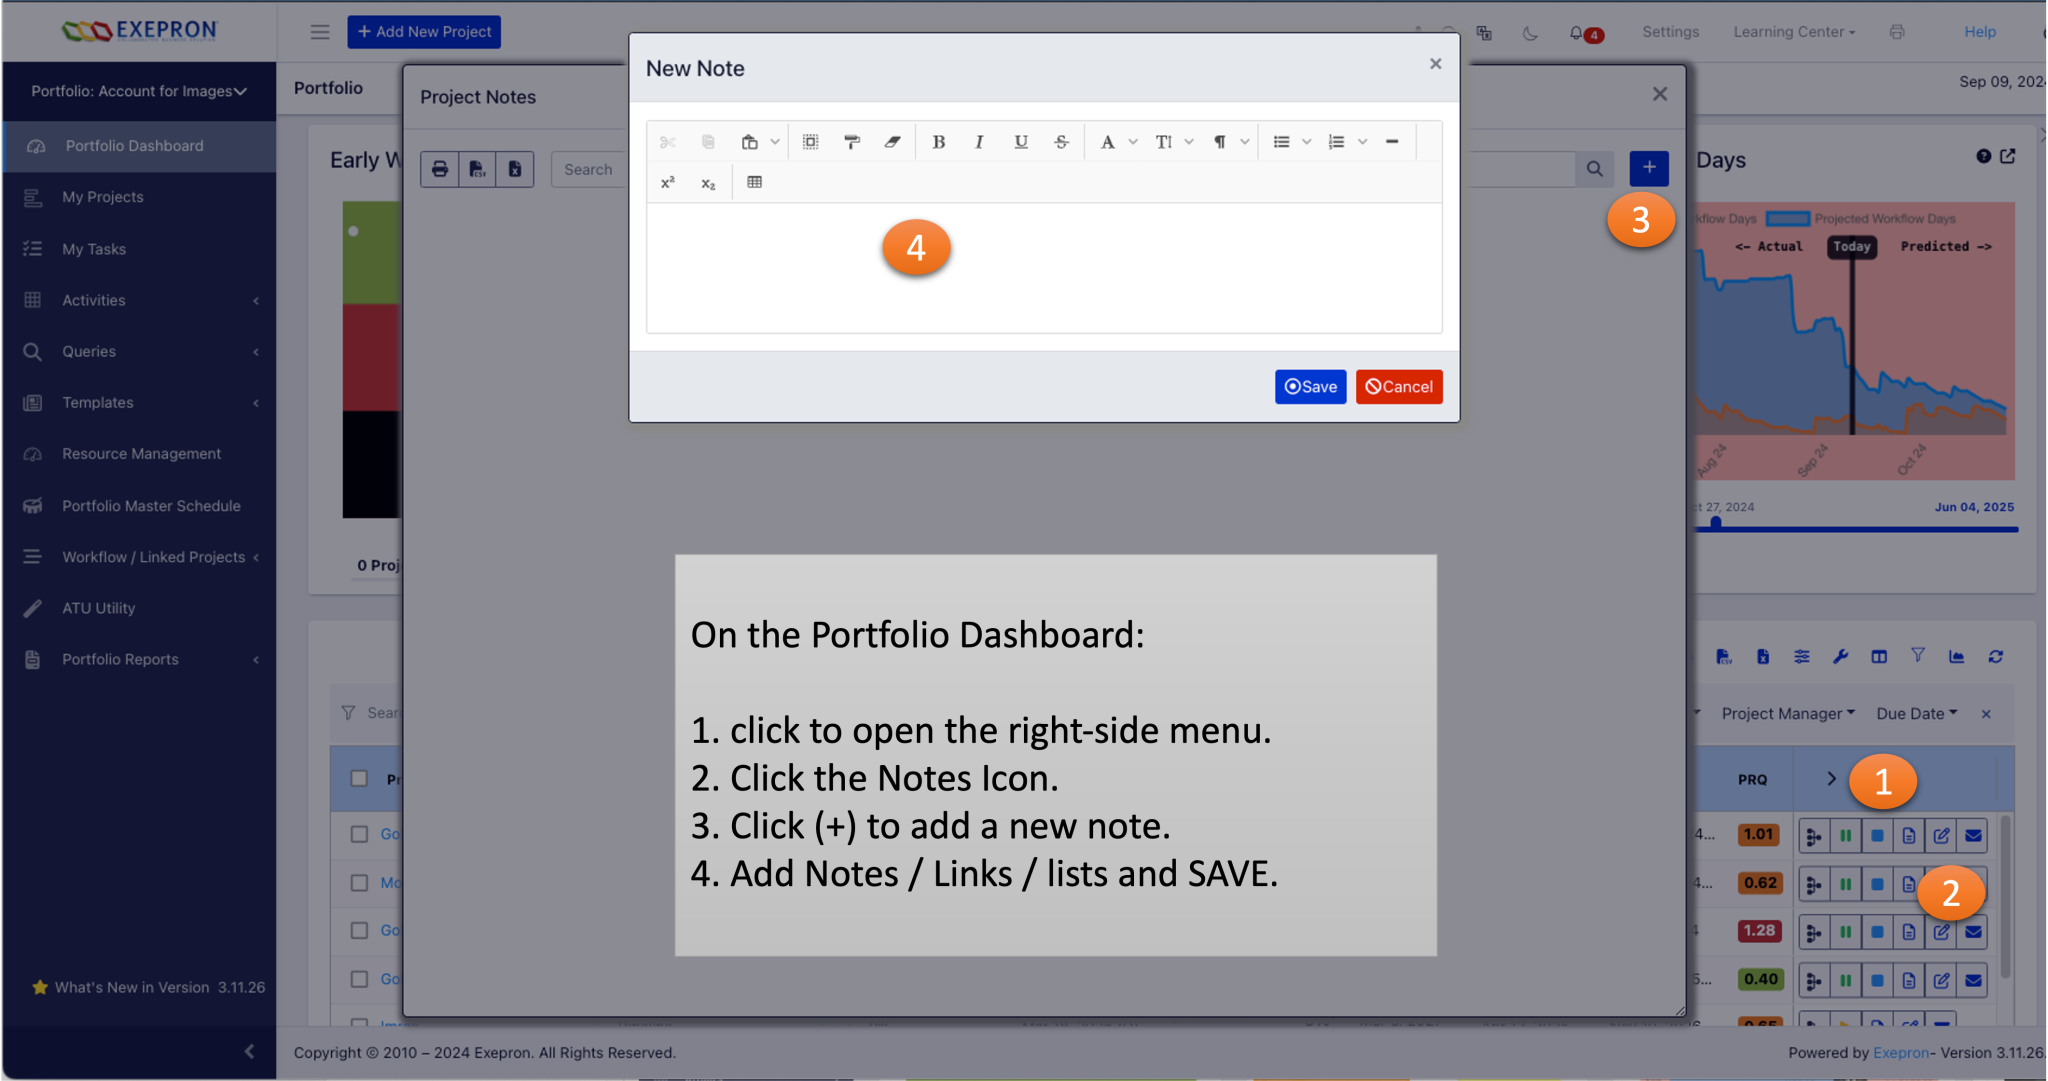The height and width of the screenshot is (1081, 2048).
Task: Check the fourth project row checkbox
Action: click(359, 980)
